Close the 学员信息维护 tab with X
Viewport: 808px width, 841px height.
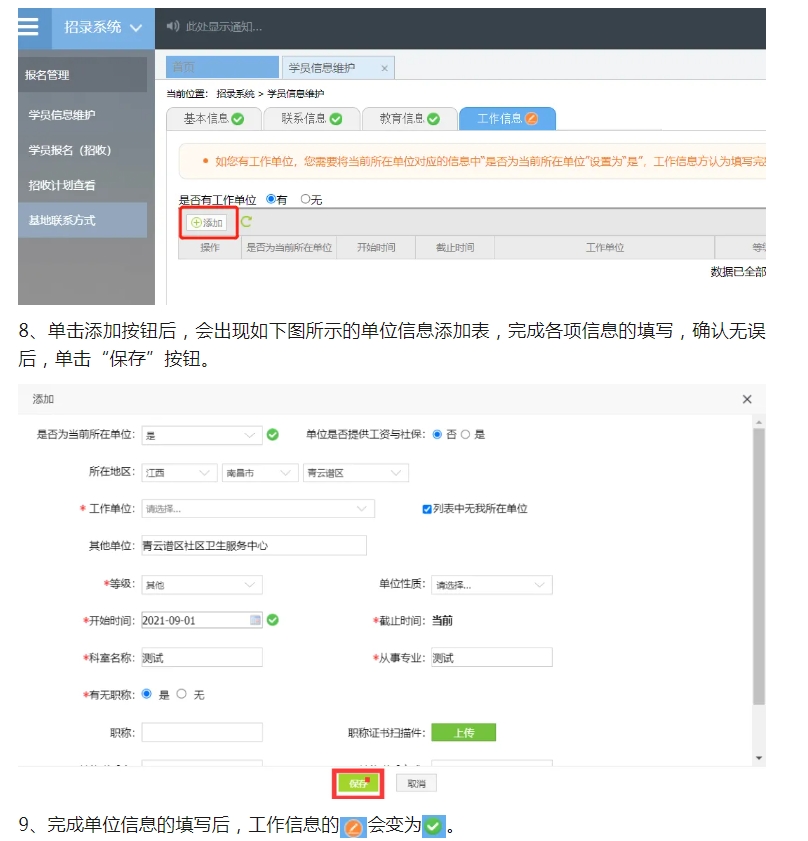tap(384, 68)
